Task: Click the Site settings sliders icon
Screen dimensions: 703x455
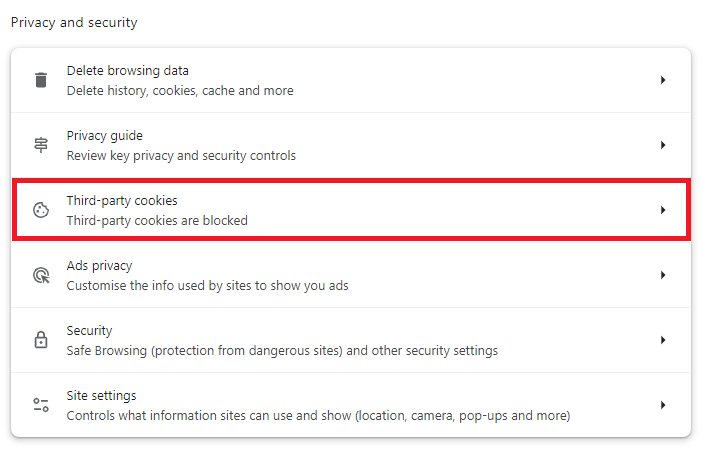Action: 41,405
